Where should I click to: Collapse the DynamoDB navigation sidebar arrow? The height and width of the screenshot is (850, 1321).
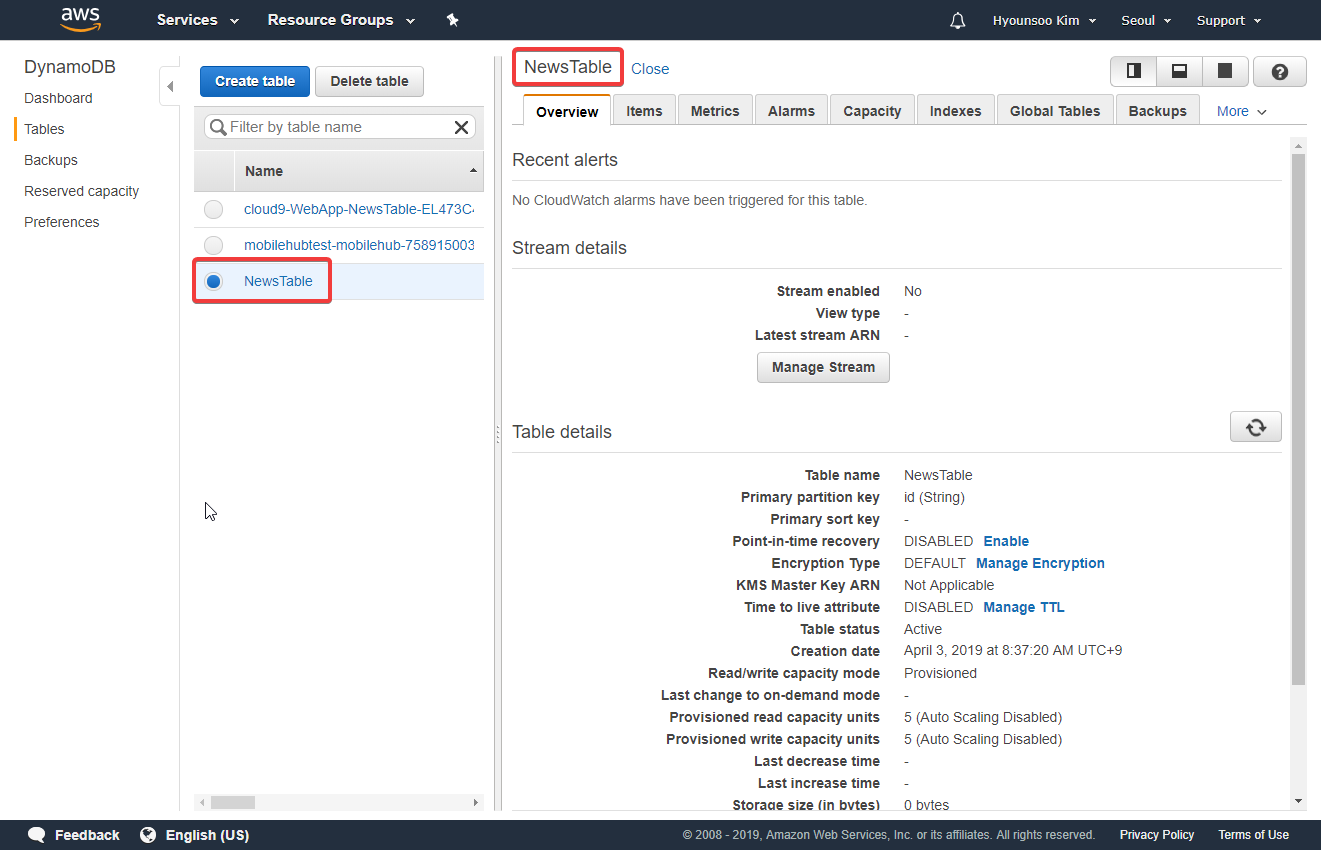point(169,87)
